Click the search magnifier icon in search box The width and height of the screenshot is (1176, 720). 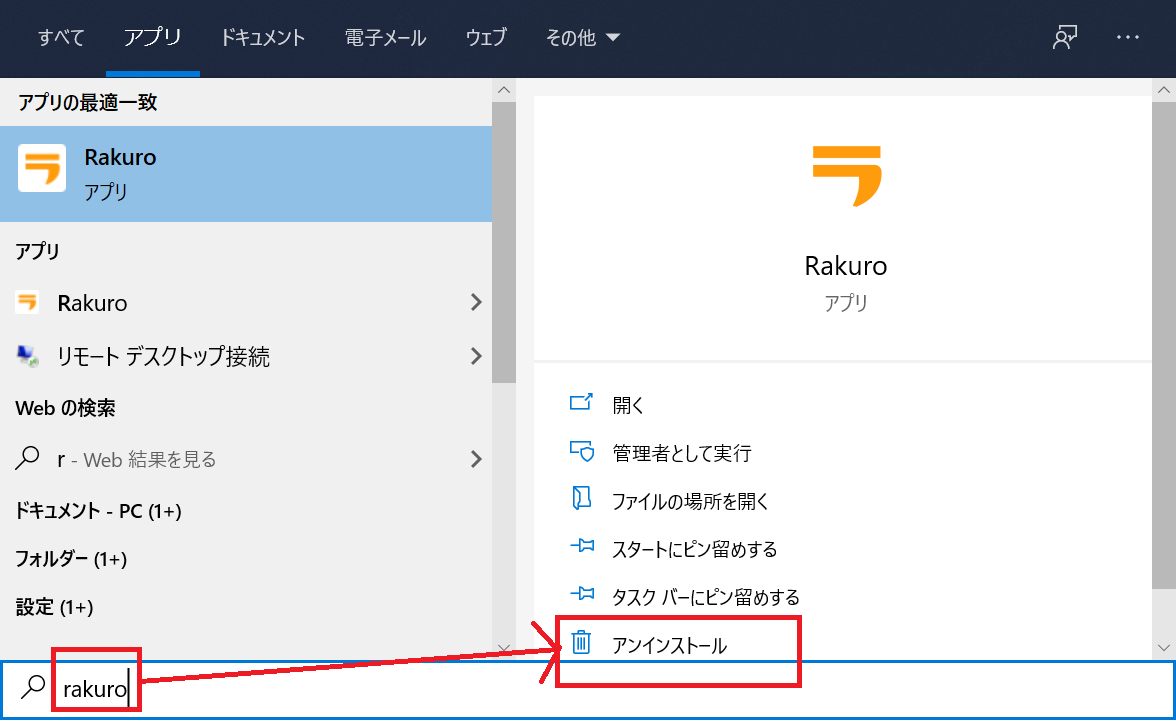32,687
